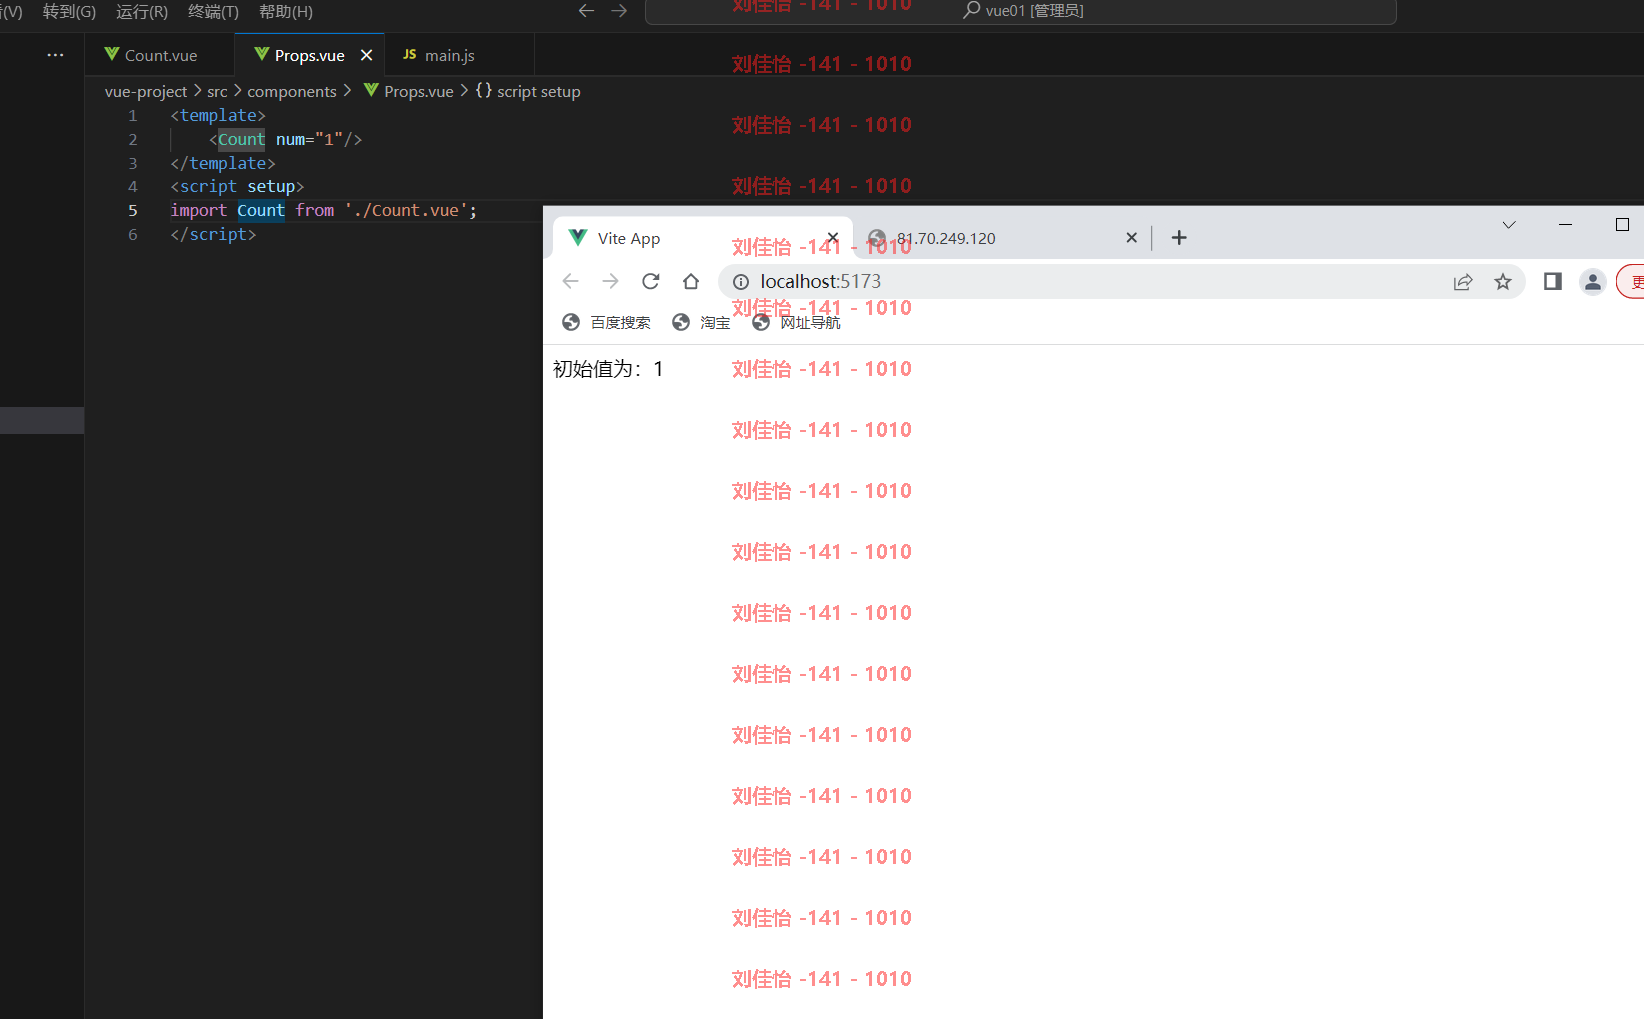
Task: Go to the browser home page
Action: click(x=691, y=281)
